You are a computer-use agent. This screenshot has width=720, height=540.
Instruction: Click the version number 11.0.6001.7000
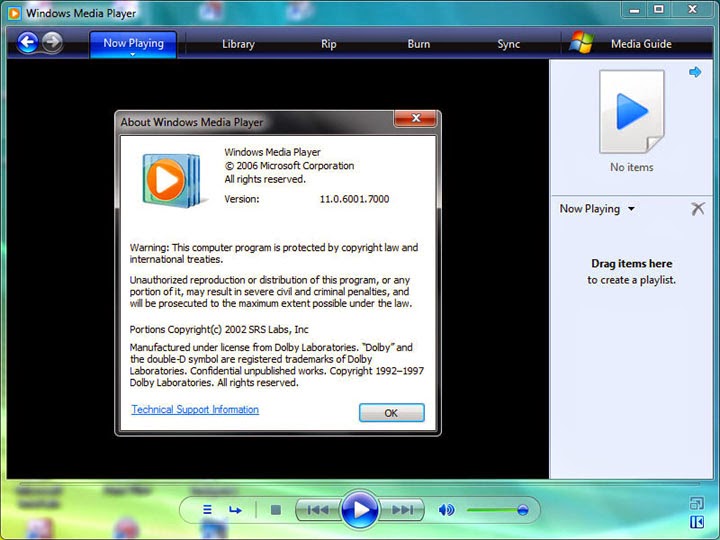[x=354, y=199]
